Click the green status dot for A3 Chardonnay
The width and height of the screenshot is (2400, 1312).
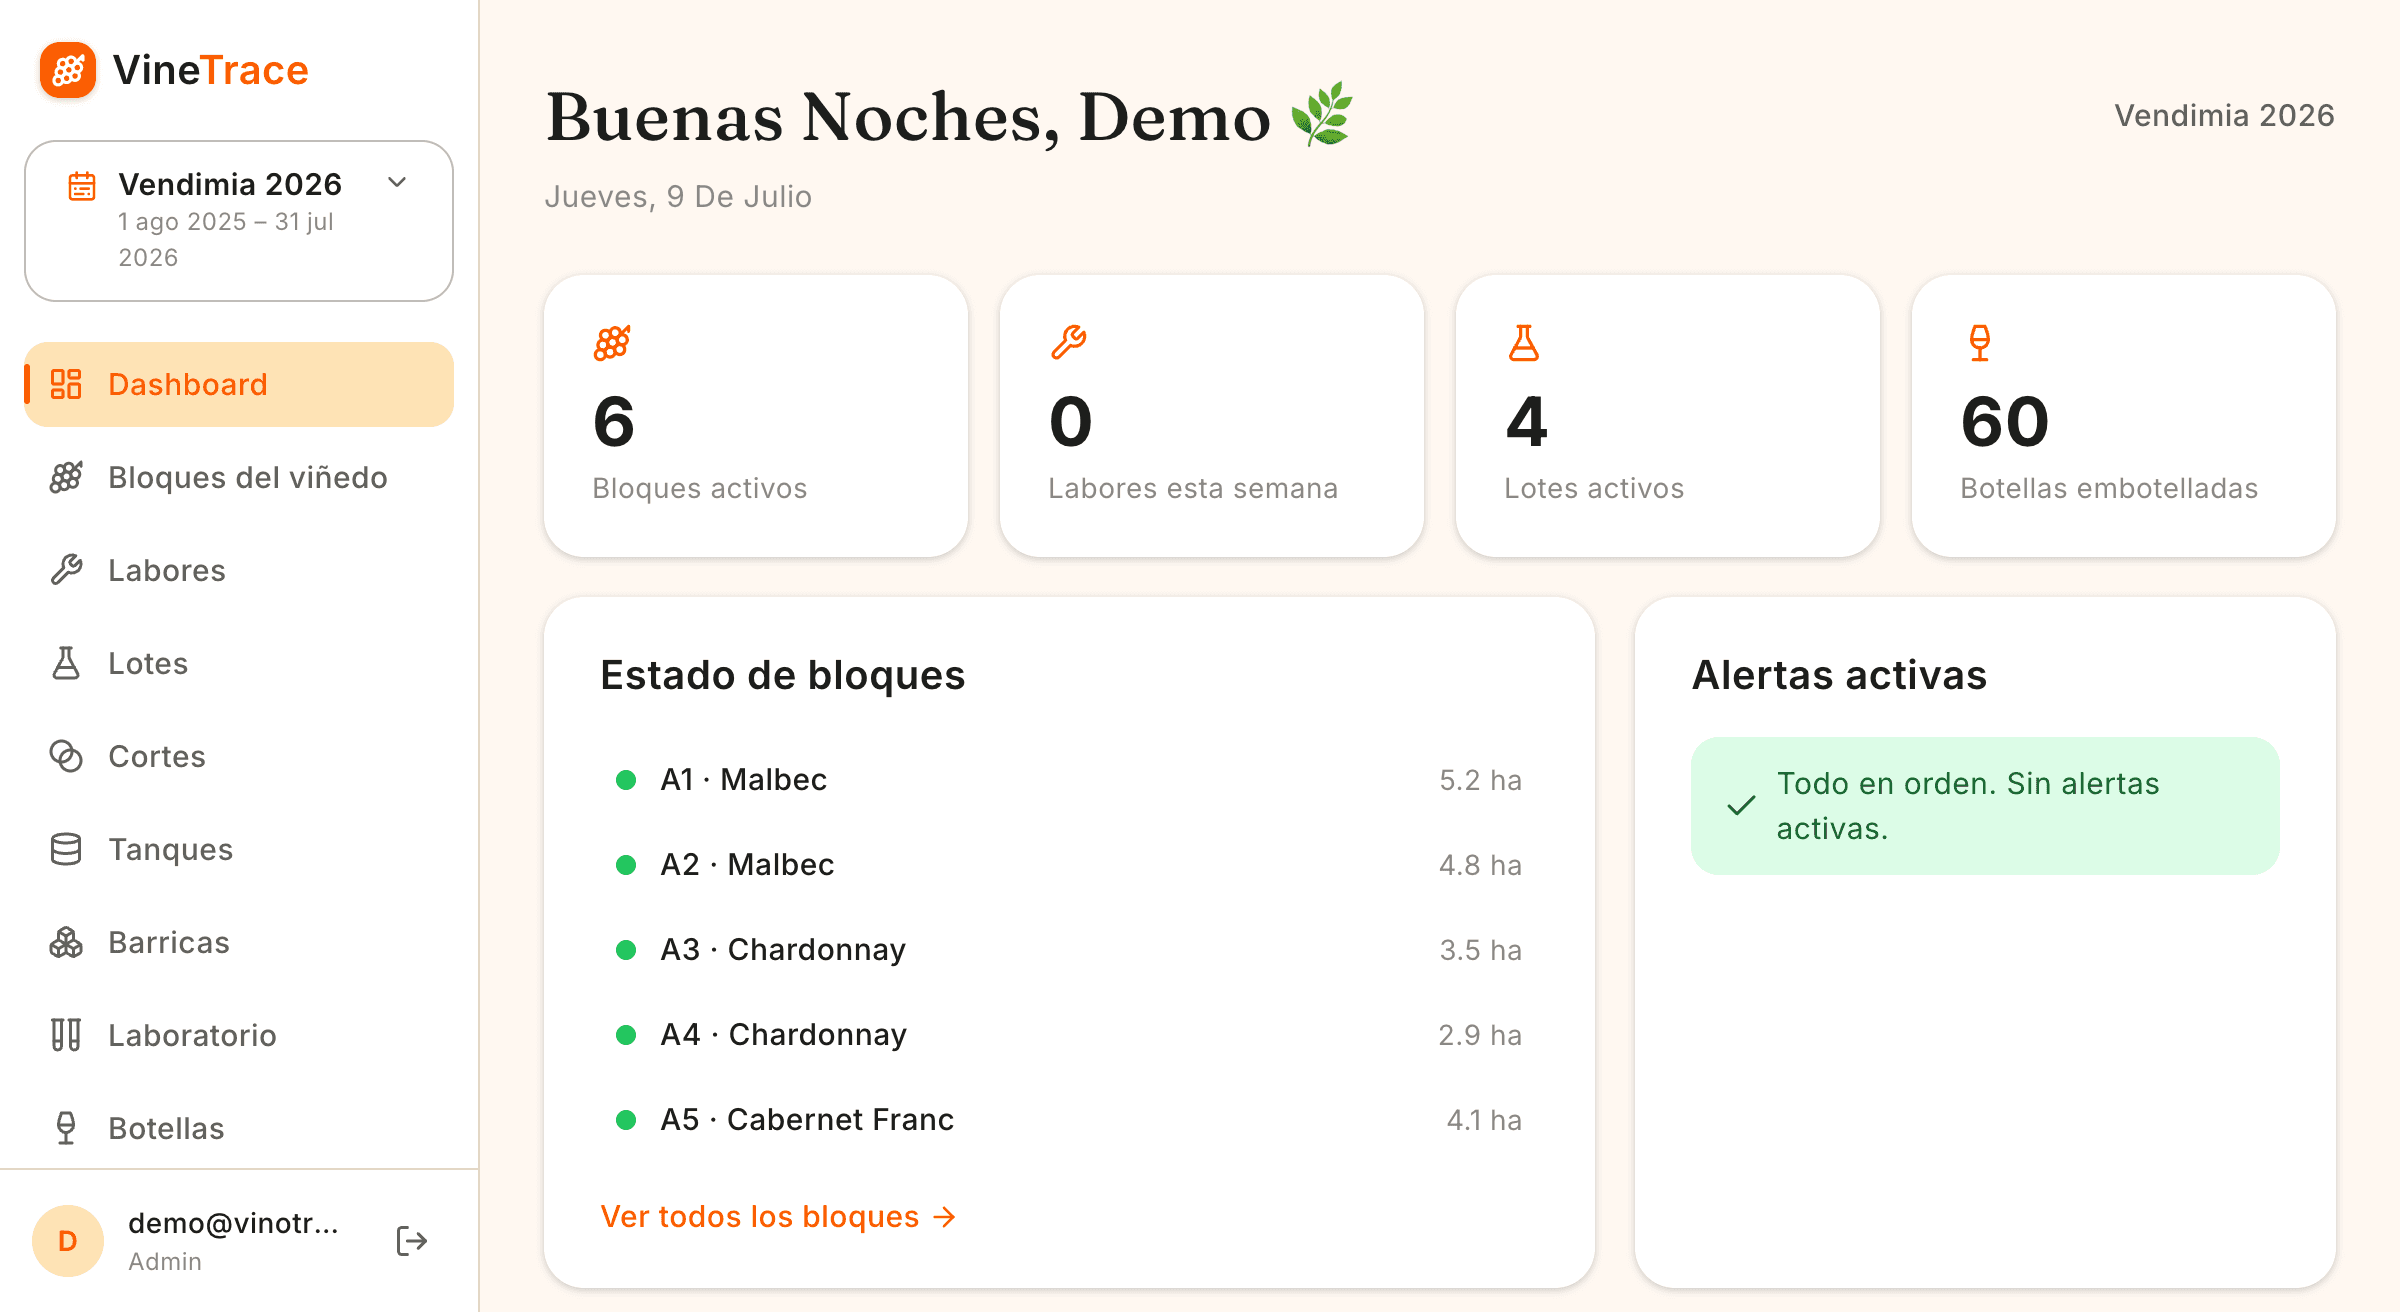click(x=626, y=950)
